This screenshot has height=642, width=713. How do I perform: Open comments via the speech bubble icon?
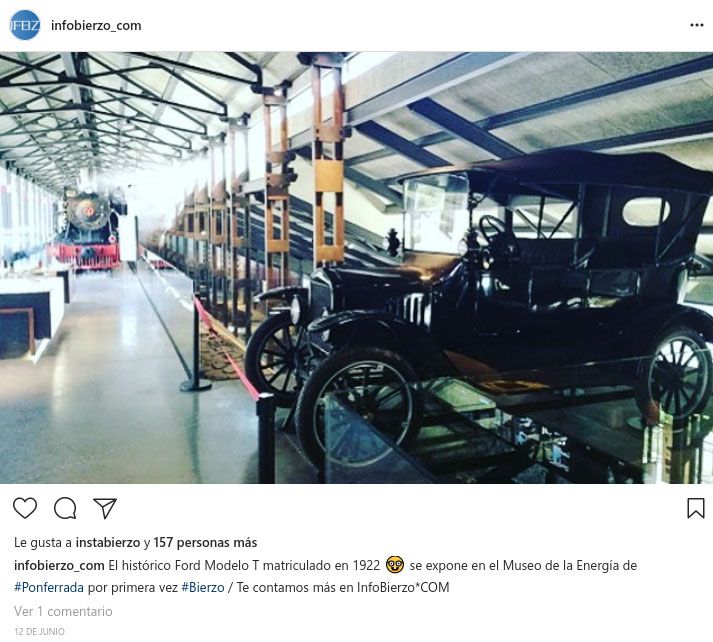coord(65,508)
